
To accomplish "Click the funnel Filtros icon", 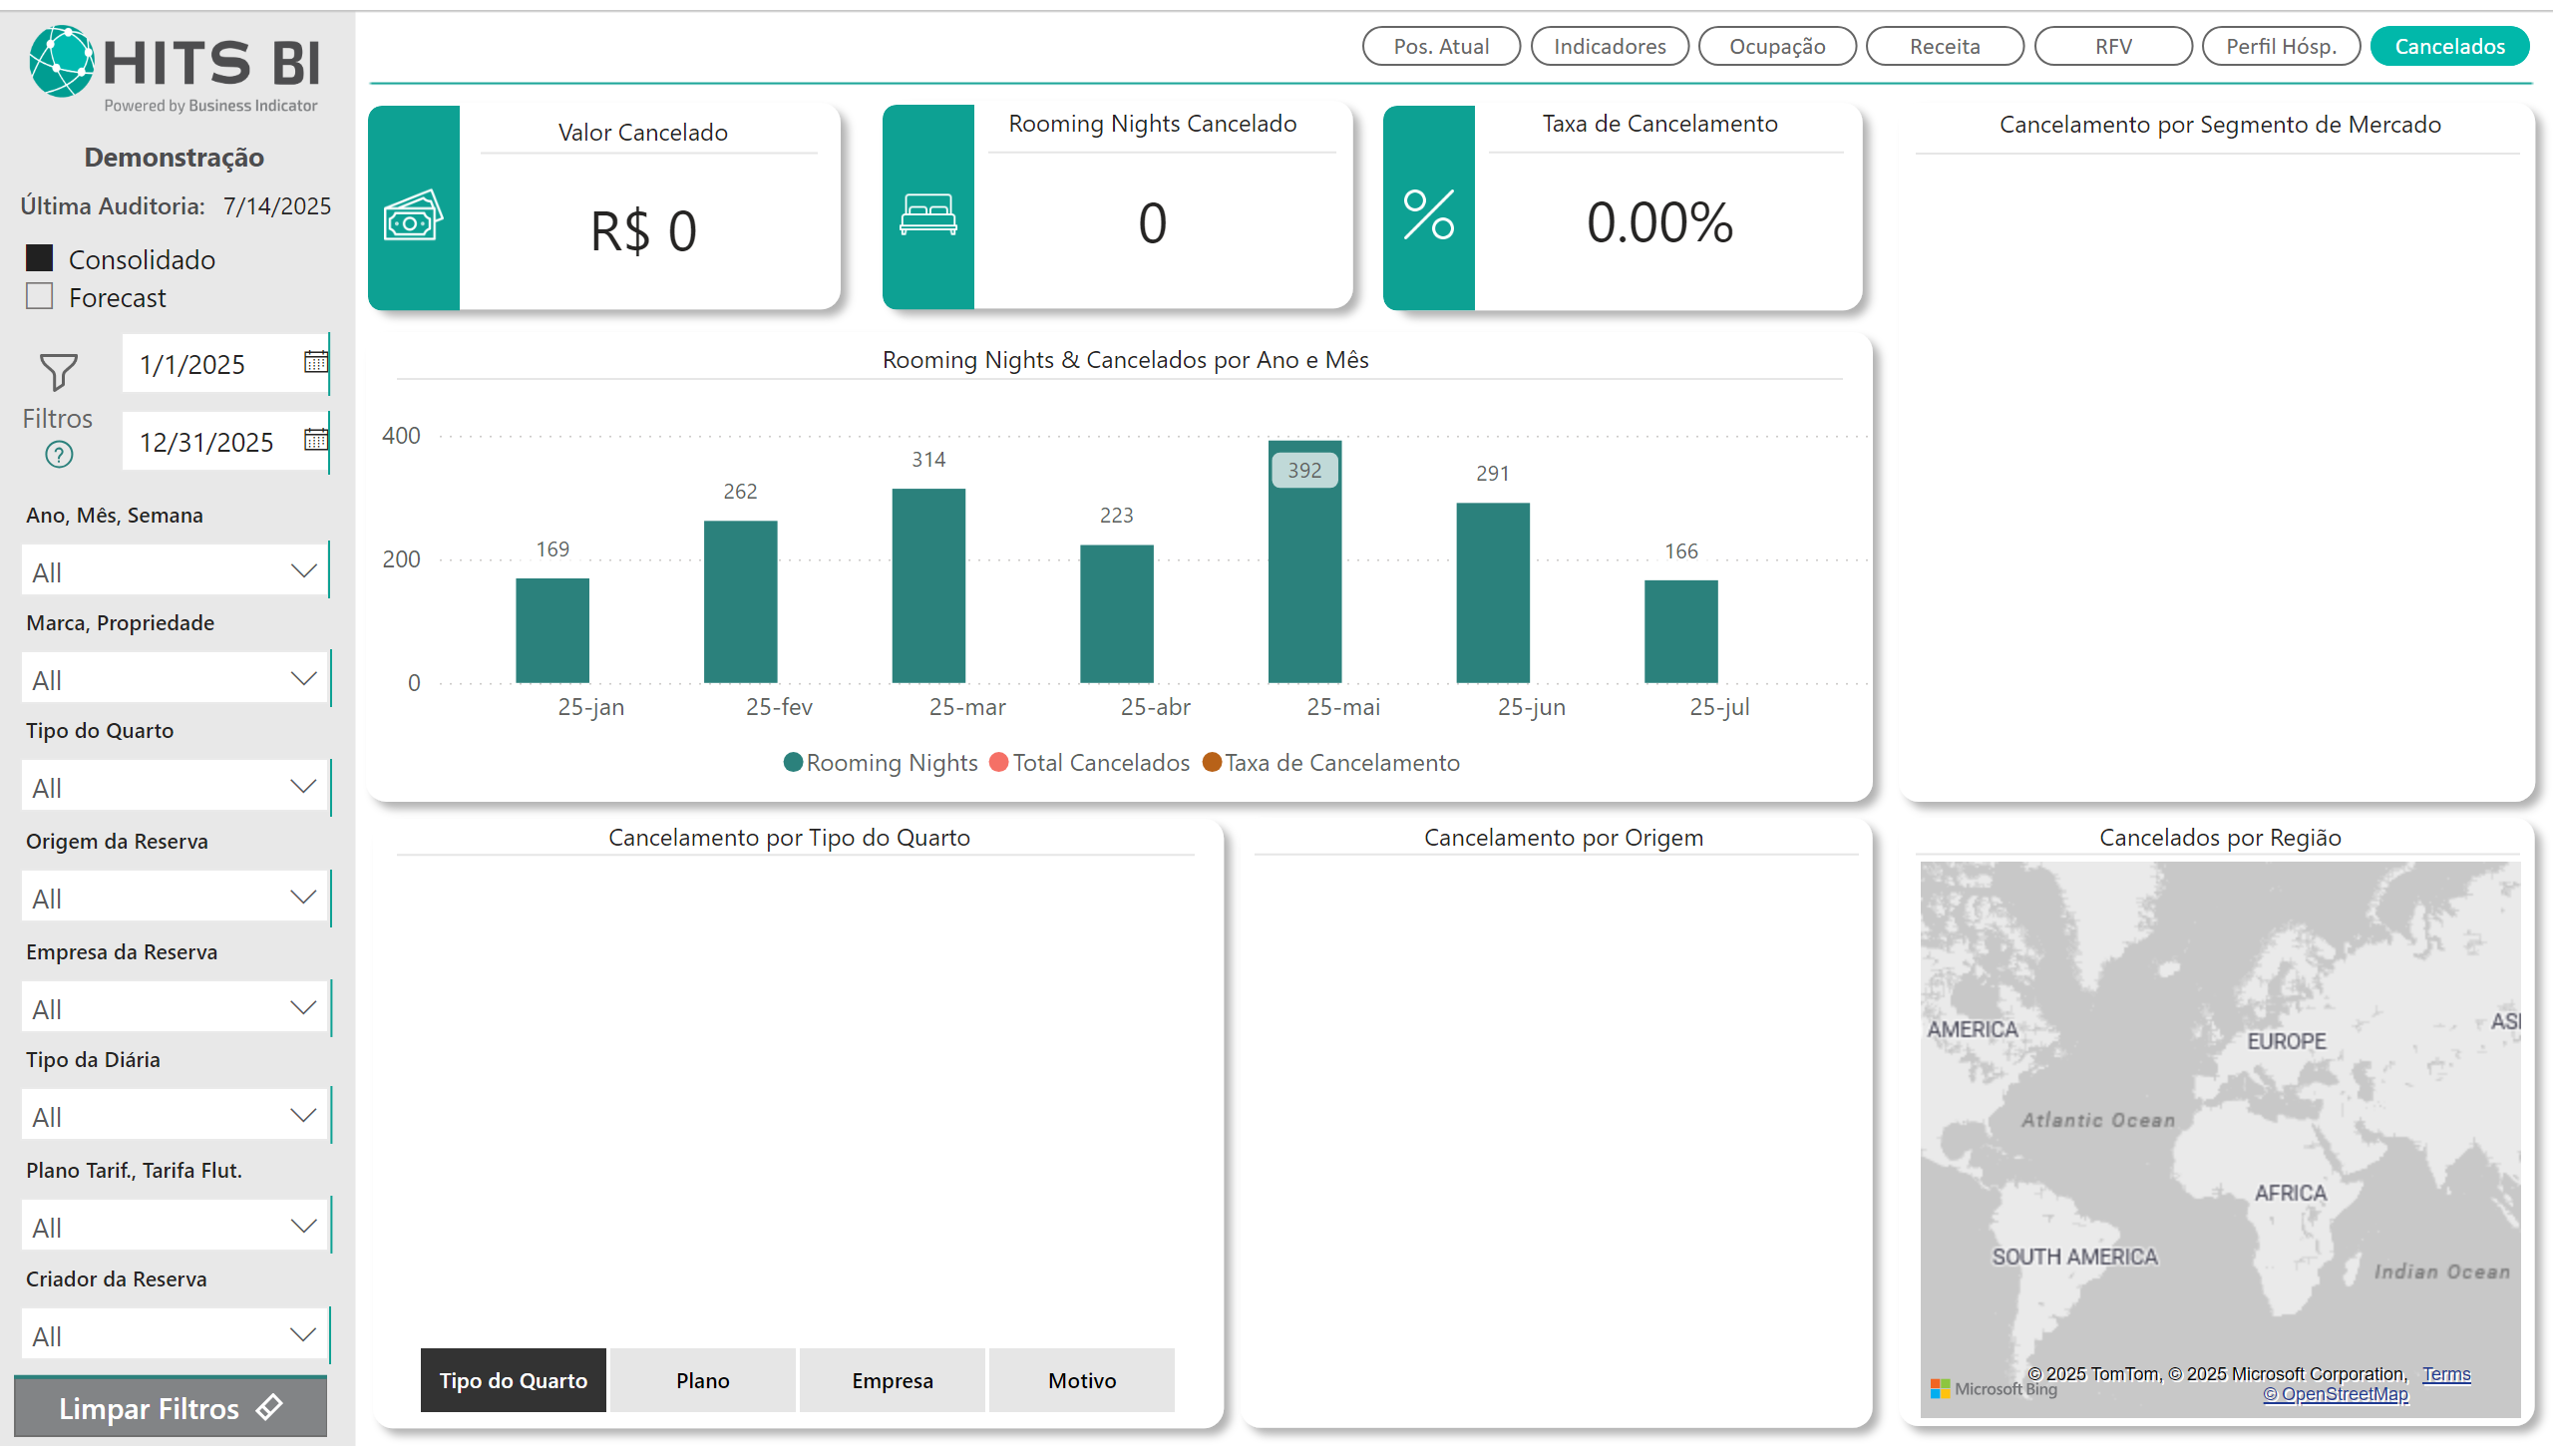I will 58,372.
